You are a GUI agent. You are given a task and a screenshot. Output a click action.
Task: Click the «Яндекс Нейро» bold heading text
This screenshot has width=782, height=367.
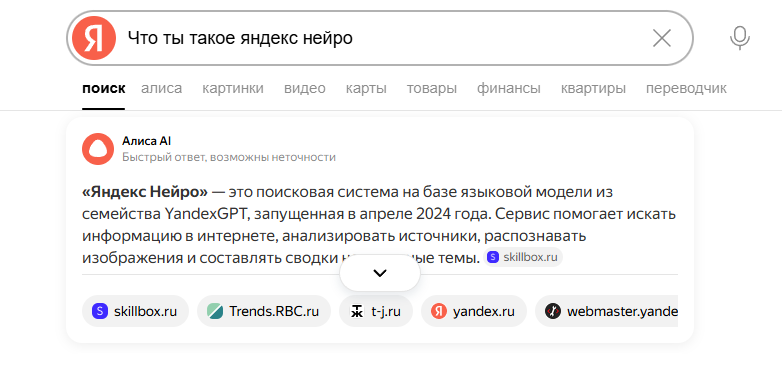coord(145,191)
